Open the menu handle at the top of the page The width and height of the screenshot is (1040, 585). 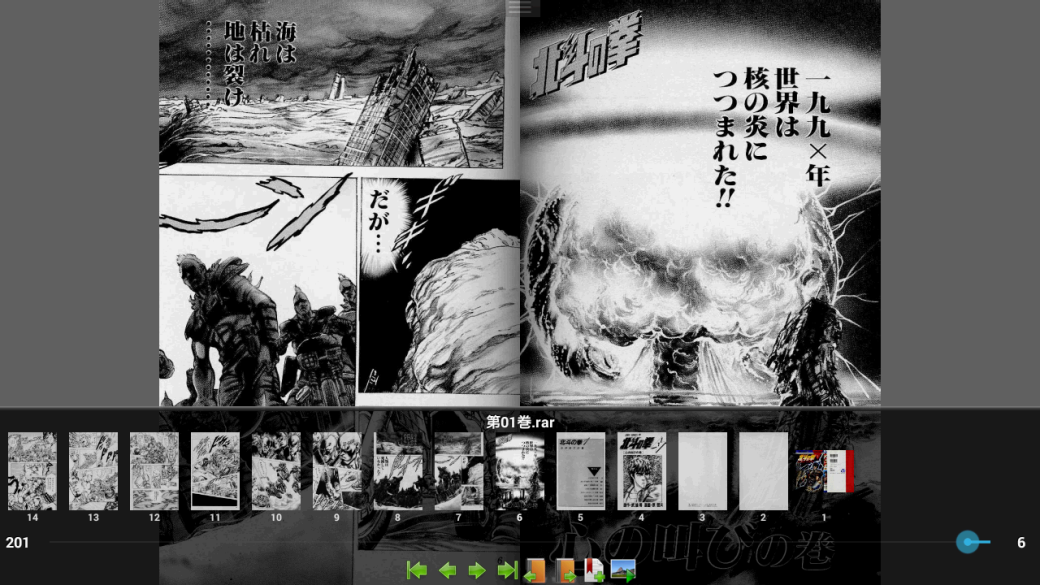click(520, 7)
